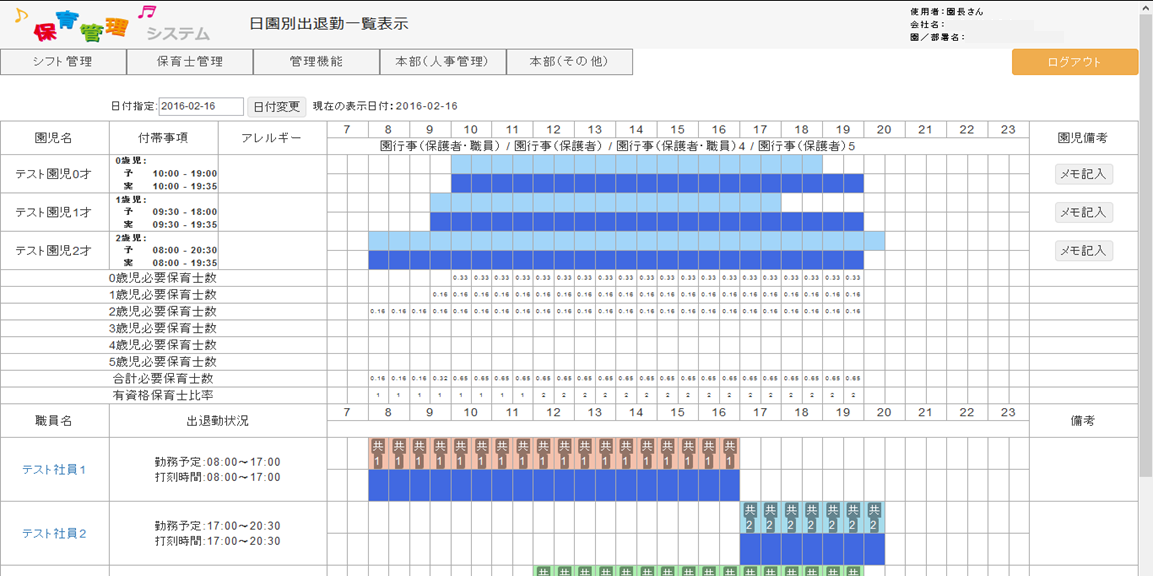1153x576 pixels.
Task: Click the 日付指定 date input field
Action: pyautogui.click(x=201, y=107)
